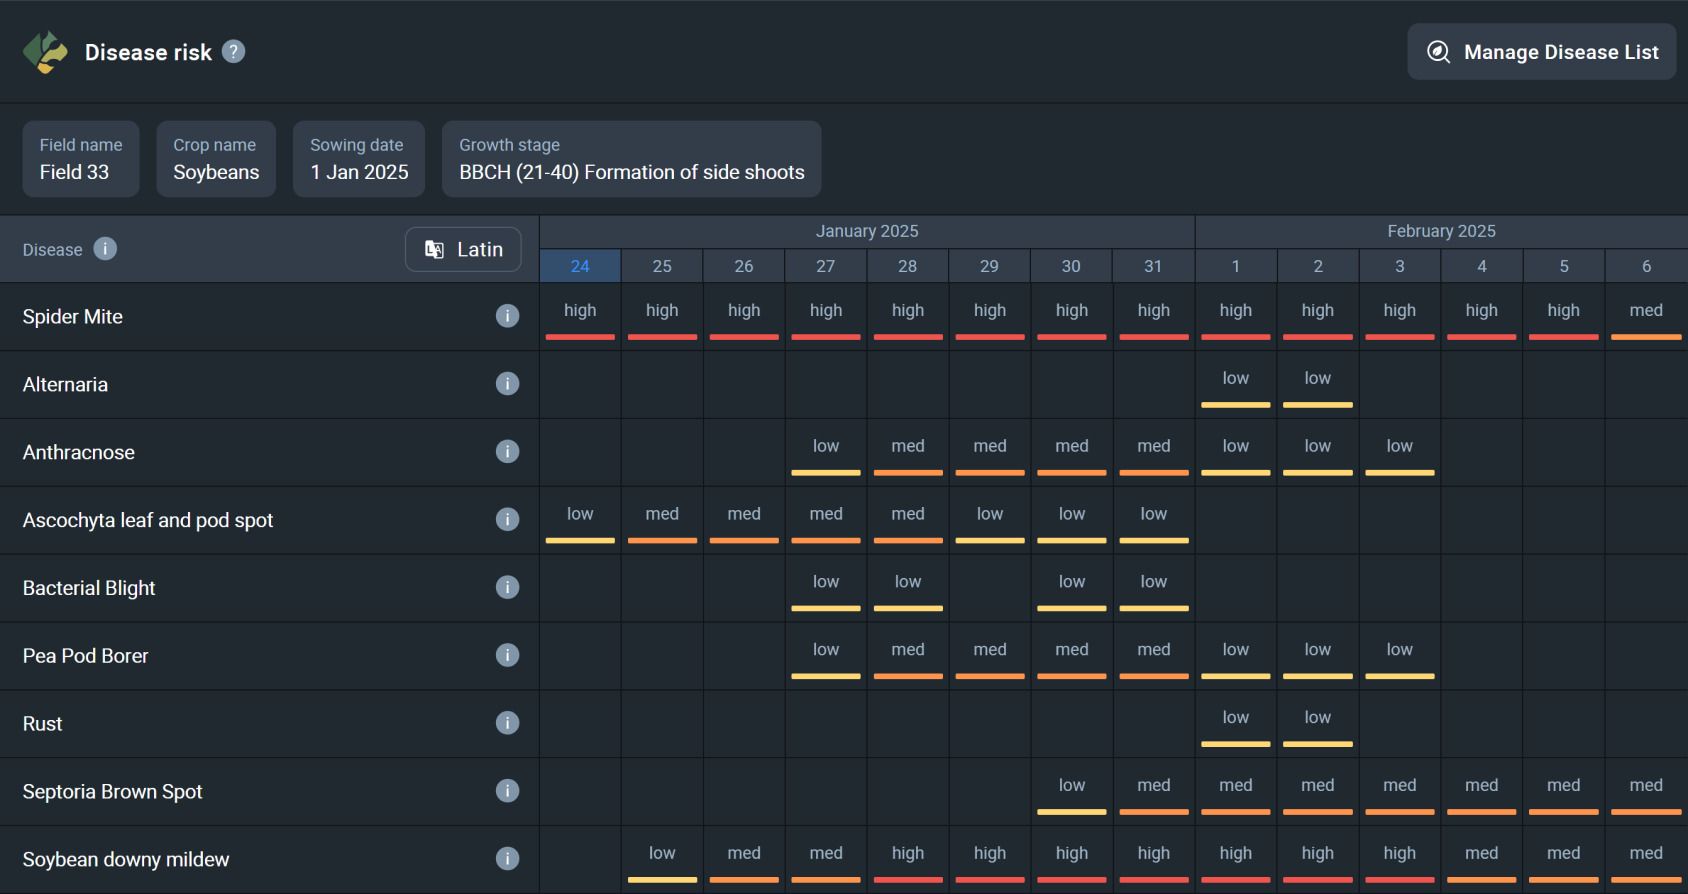Select the 1 February date column

pyautogui.click(x=1236, y=266)
